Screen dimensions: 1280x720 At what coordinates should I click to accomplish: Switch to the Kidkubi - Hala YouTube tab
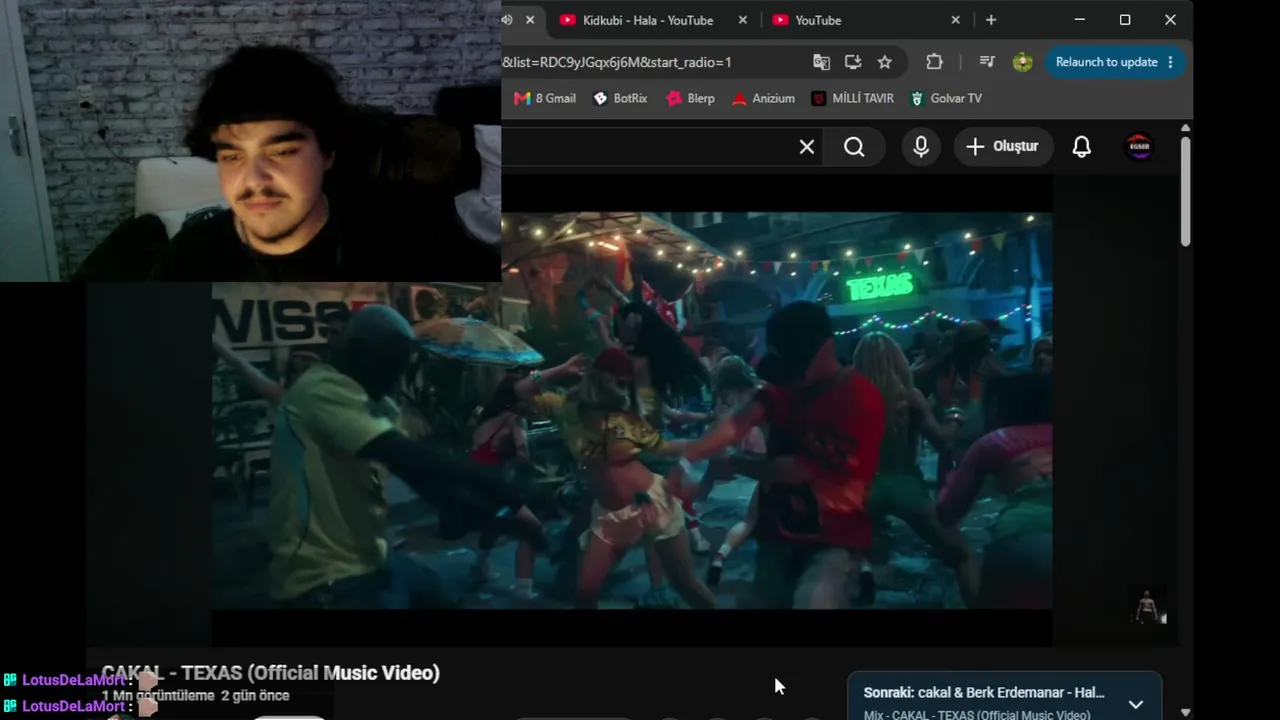coord(649,20)
